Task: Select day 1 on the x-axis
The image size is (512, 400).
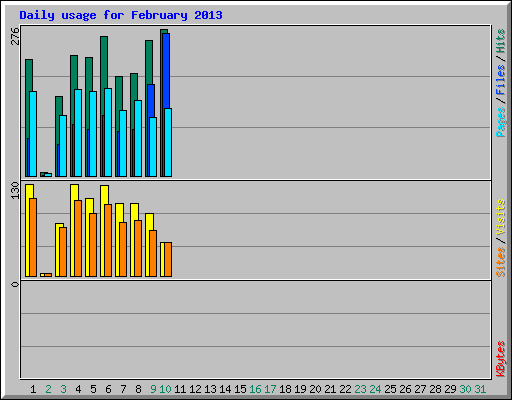Action: click(x=33, y=389)
